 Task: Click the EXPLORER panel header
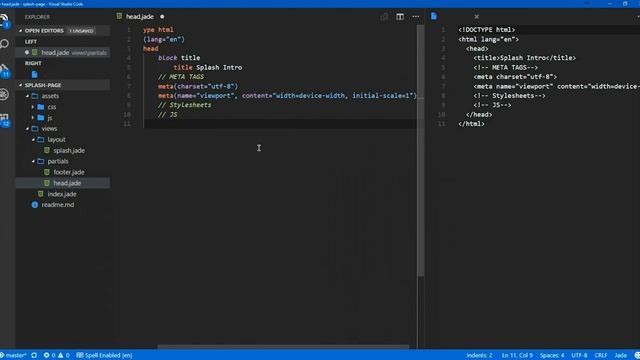(x=37, y=17)
